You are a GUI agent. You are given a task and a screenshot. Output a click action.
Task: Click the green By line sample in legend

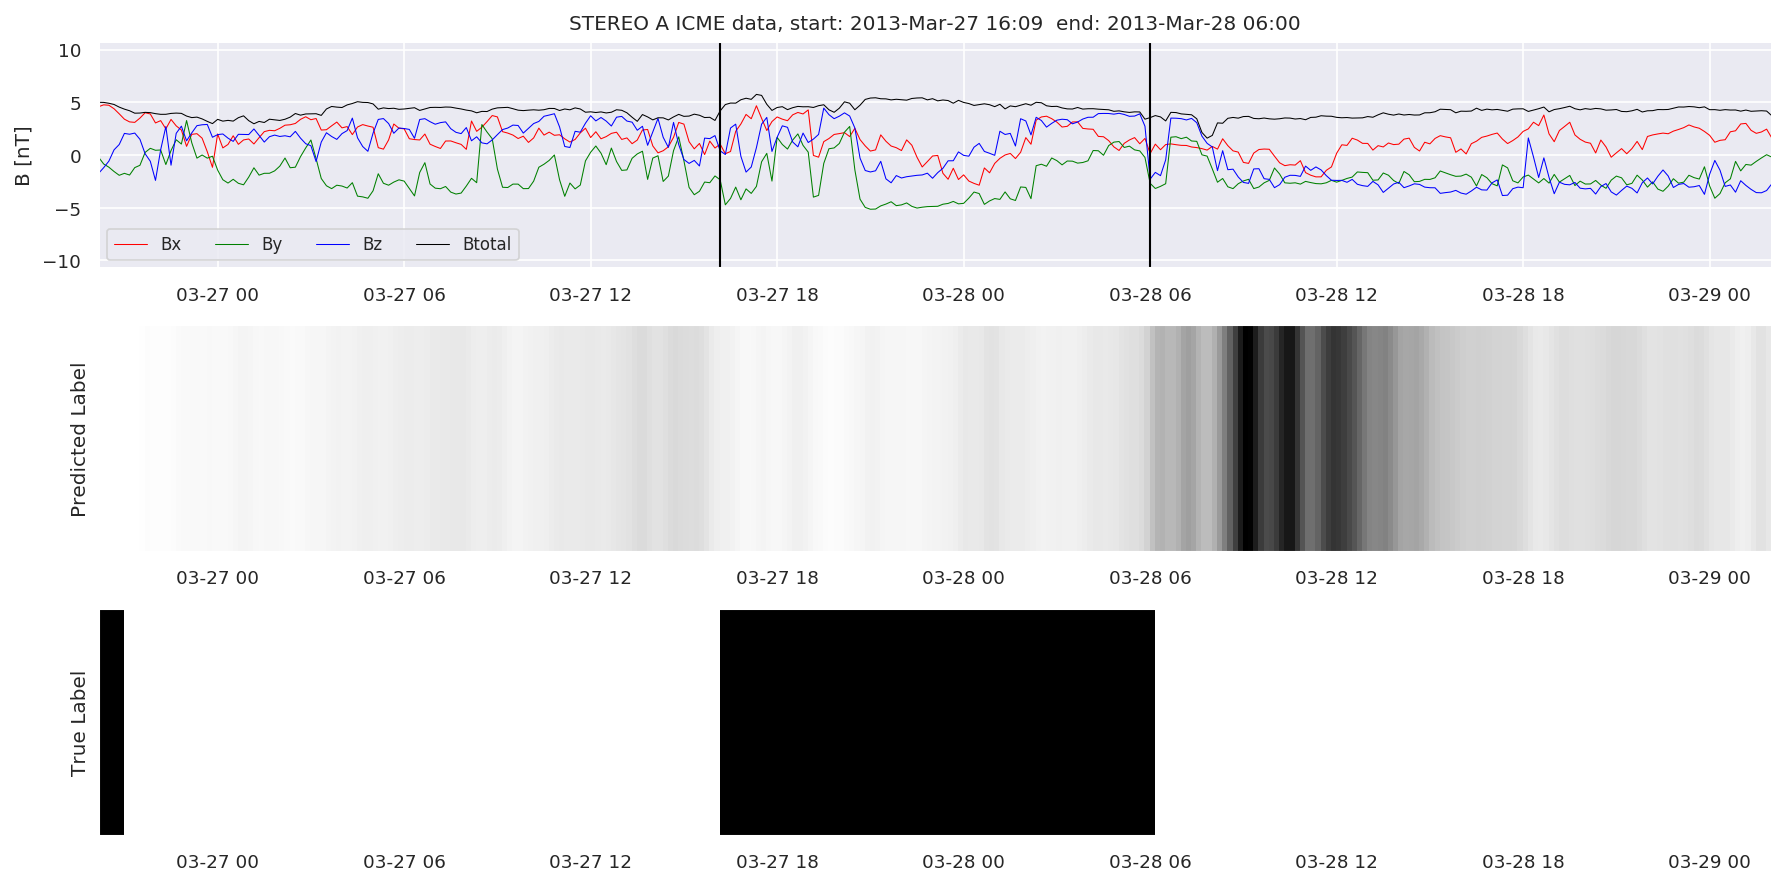(233, 244)
